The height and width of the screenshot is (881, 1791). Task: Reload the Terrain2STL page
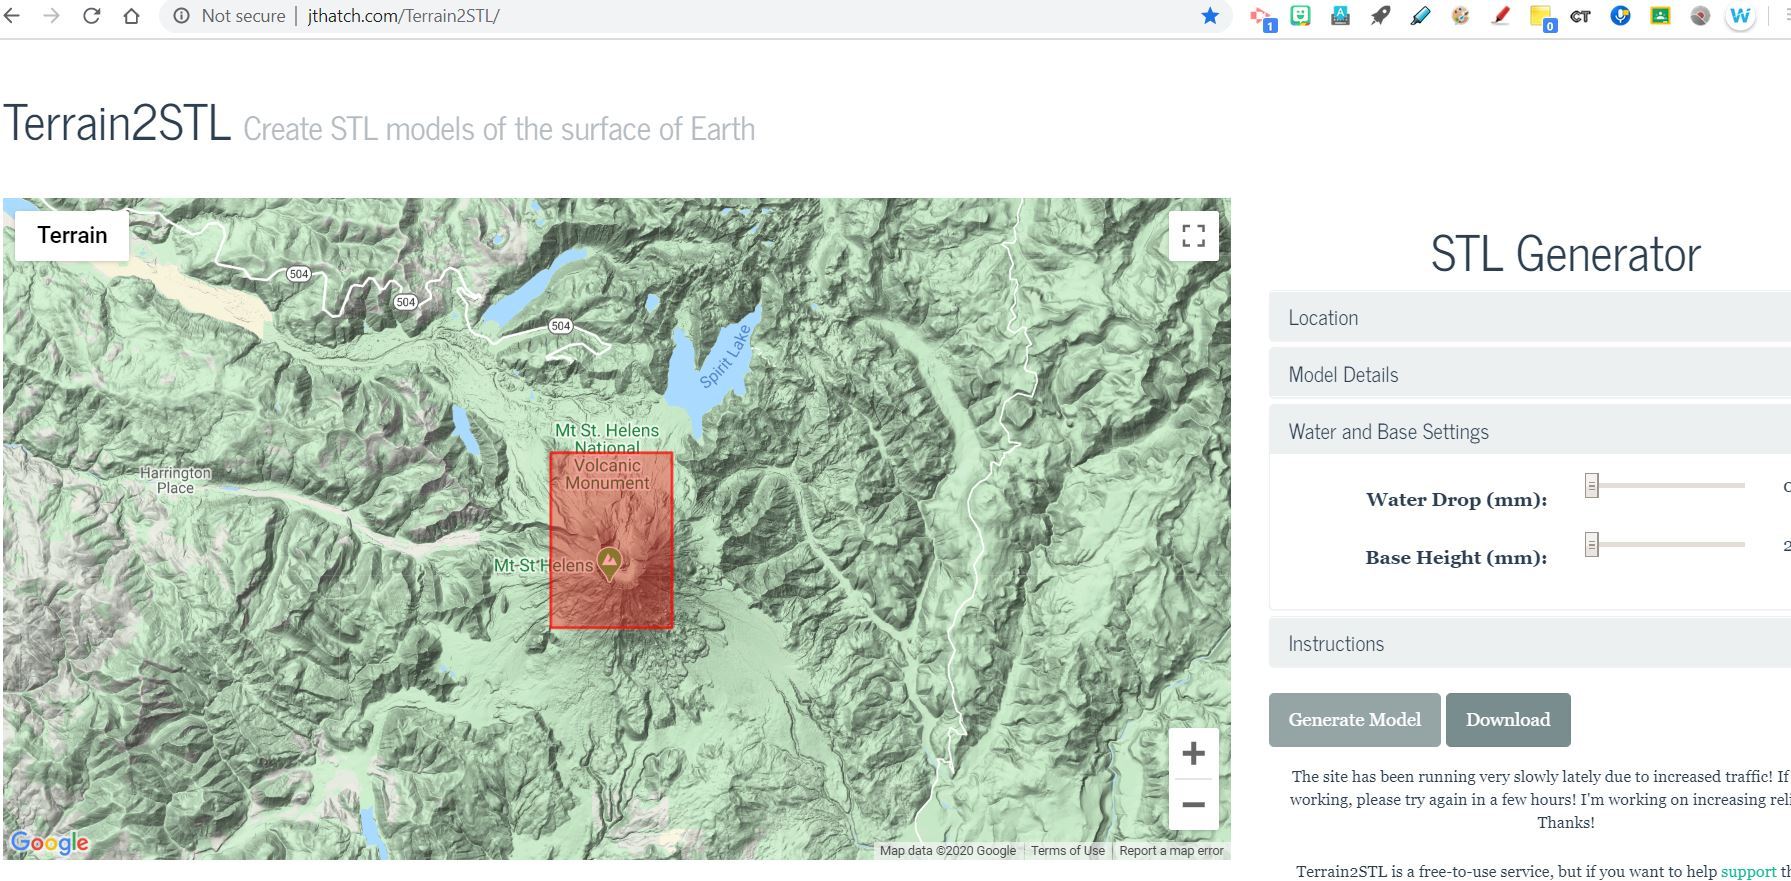click(x=91, y=16)
